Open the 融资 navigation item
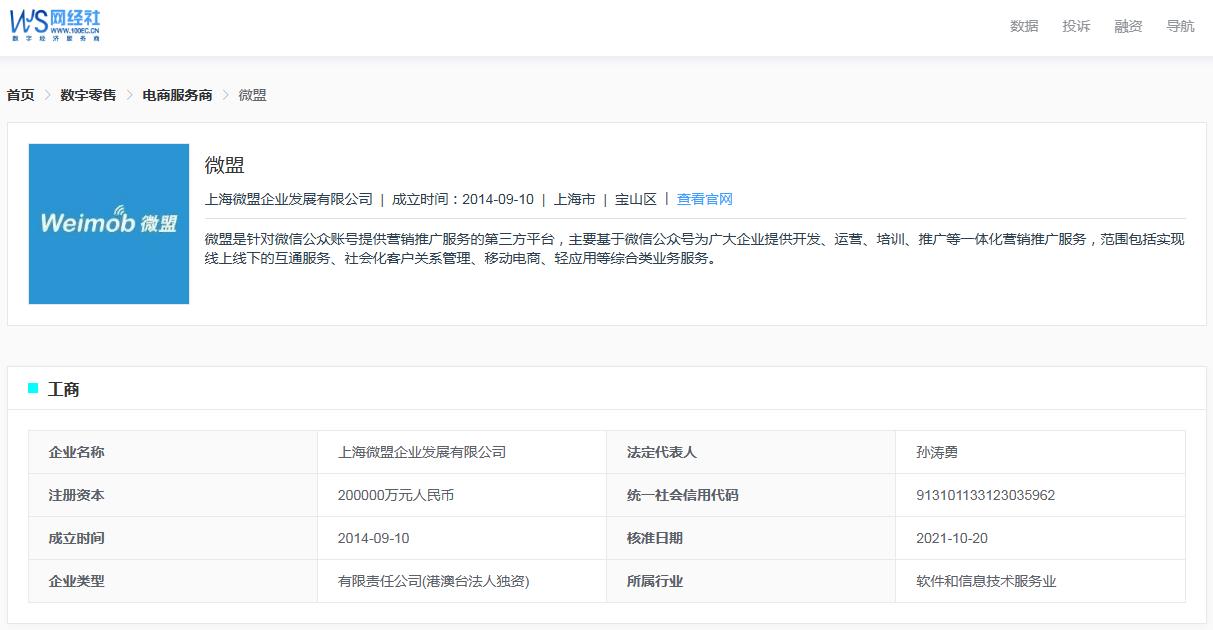 (x=1128, y=26)
